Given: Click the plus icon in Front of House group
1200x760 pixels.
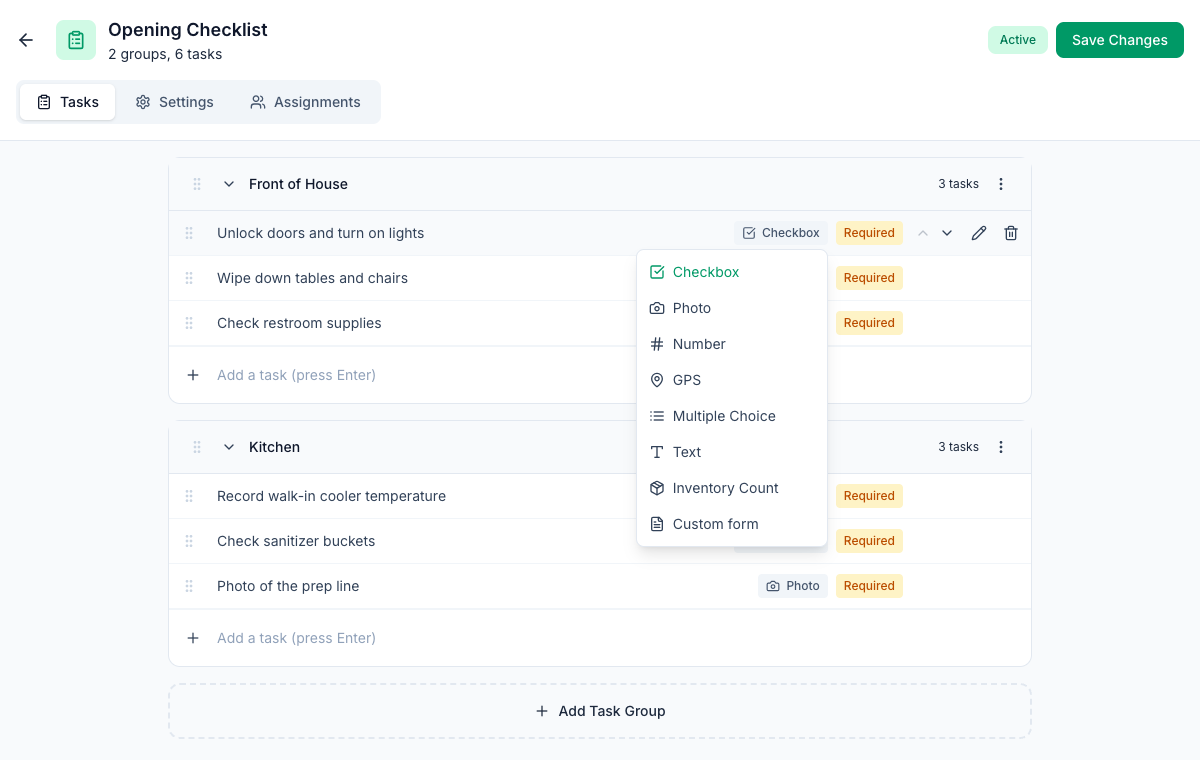Looking at the screenshot, I should click(193, 375).
